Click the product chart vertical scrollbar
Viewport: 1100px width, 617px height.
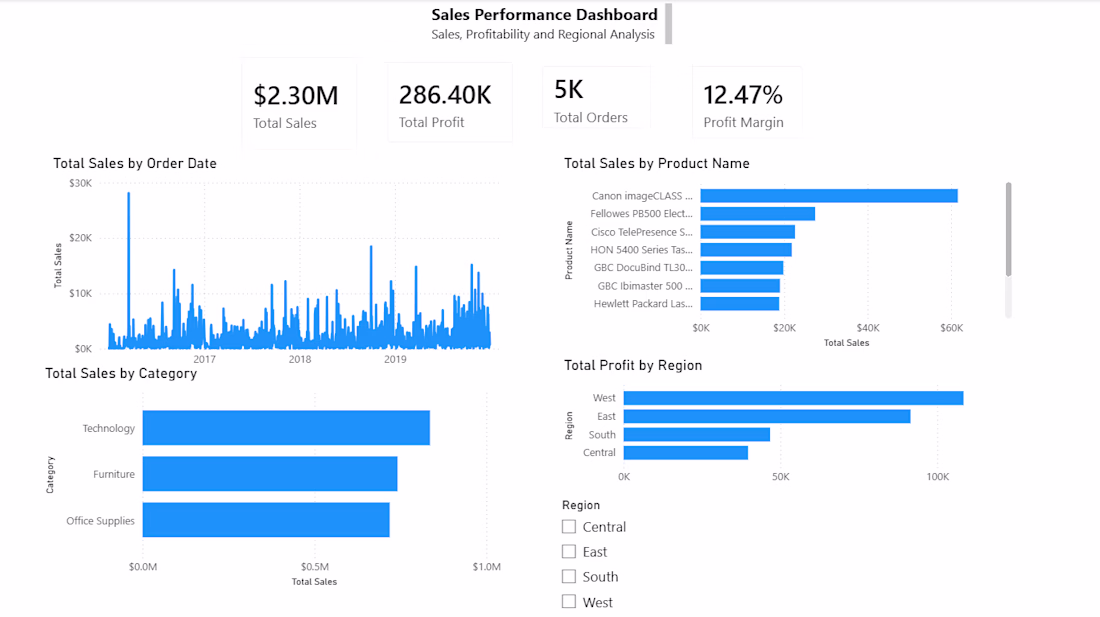click(x=1008, y=229)
